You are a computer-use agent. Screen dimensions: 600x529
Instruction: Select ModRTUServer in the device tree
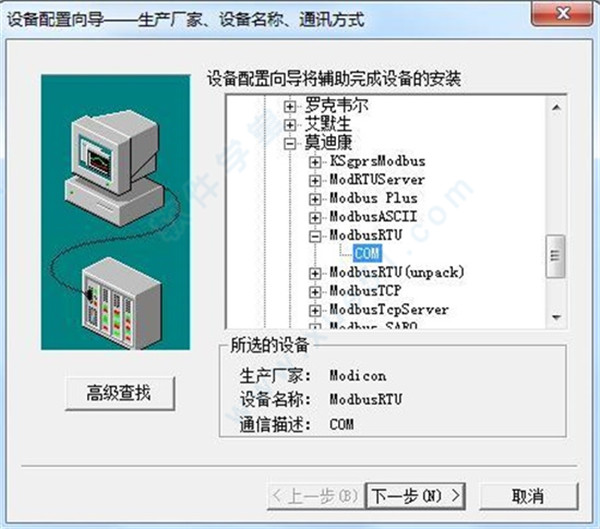377,180
